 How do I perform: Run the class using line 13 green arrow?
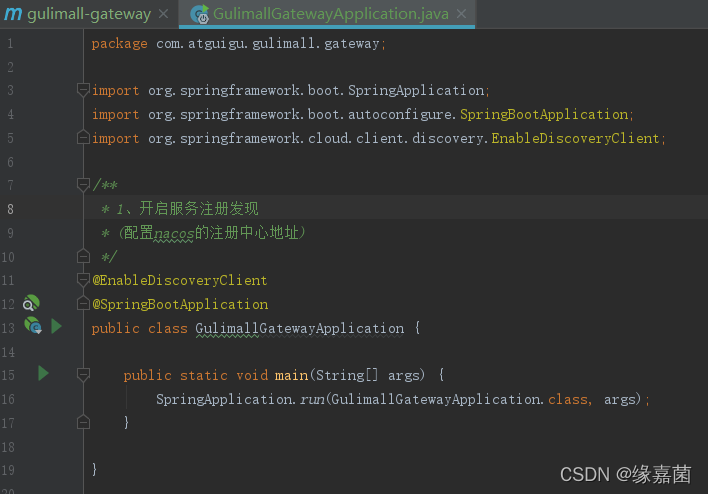[x=56, y=326]
